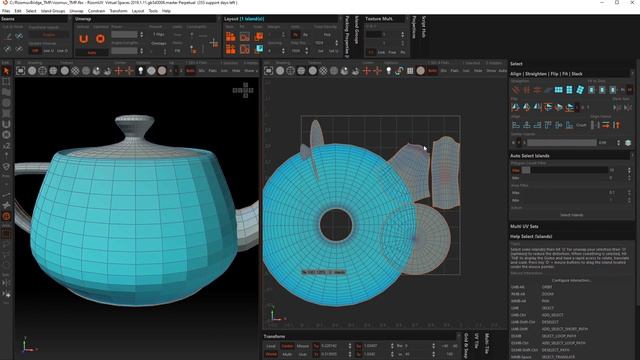
Task: Click Crush button in Align row
Action: 581,125
